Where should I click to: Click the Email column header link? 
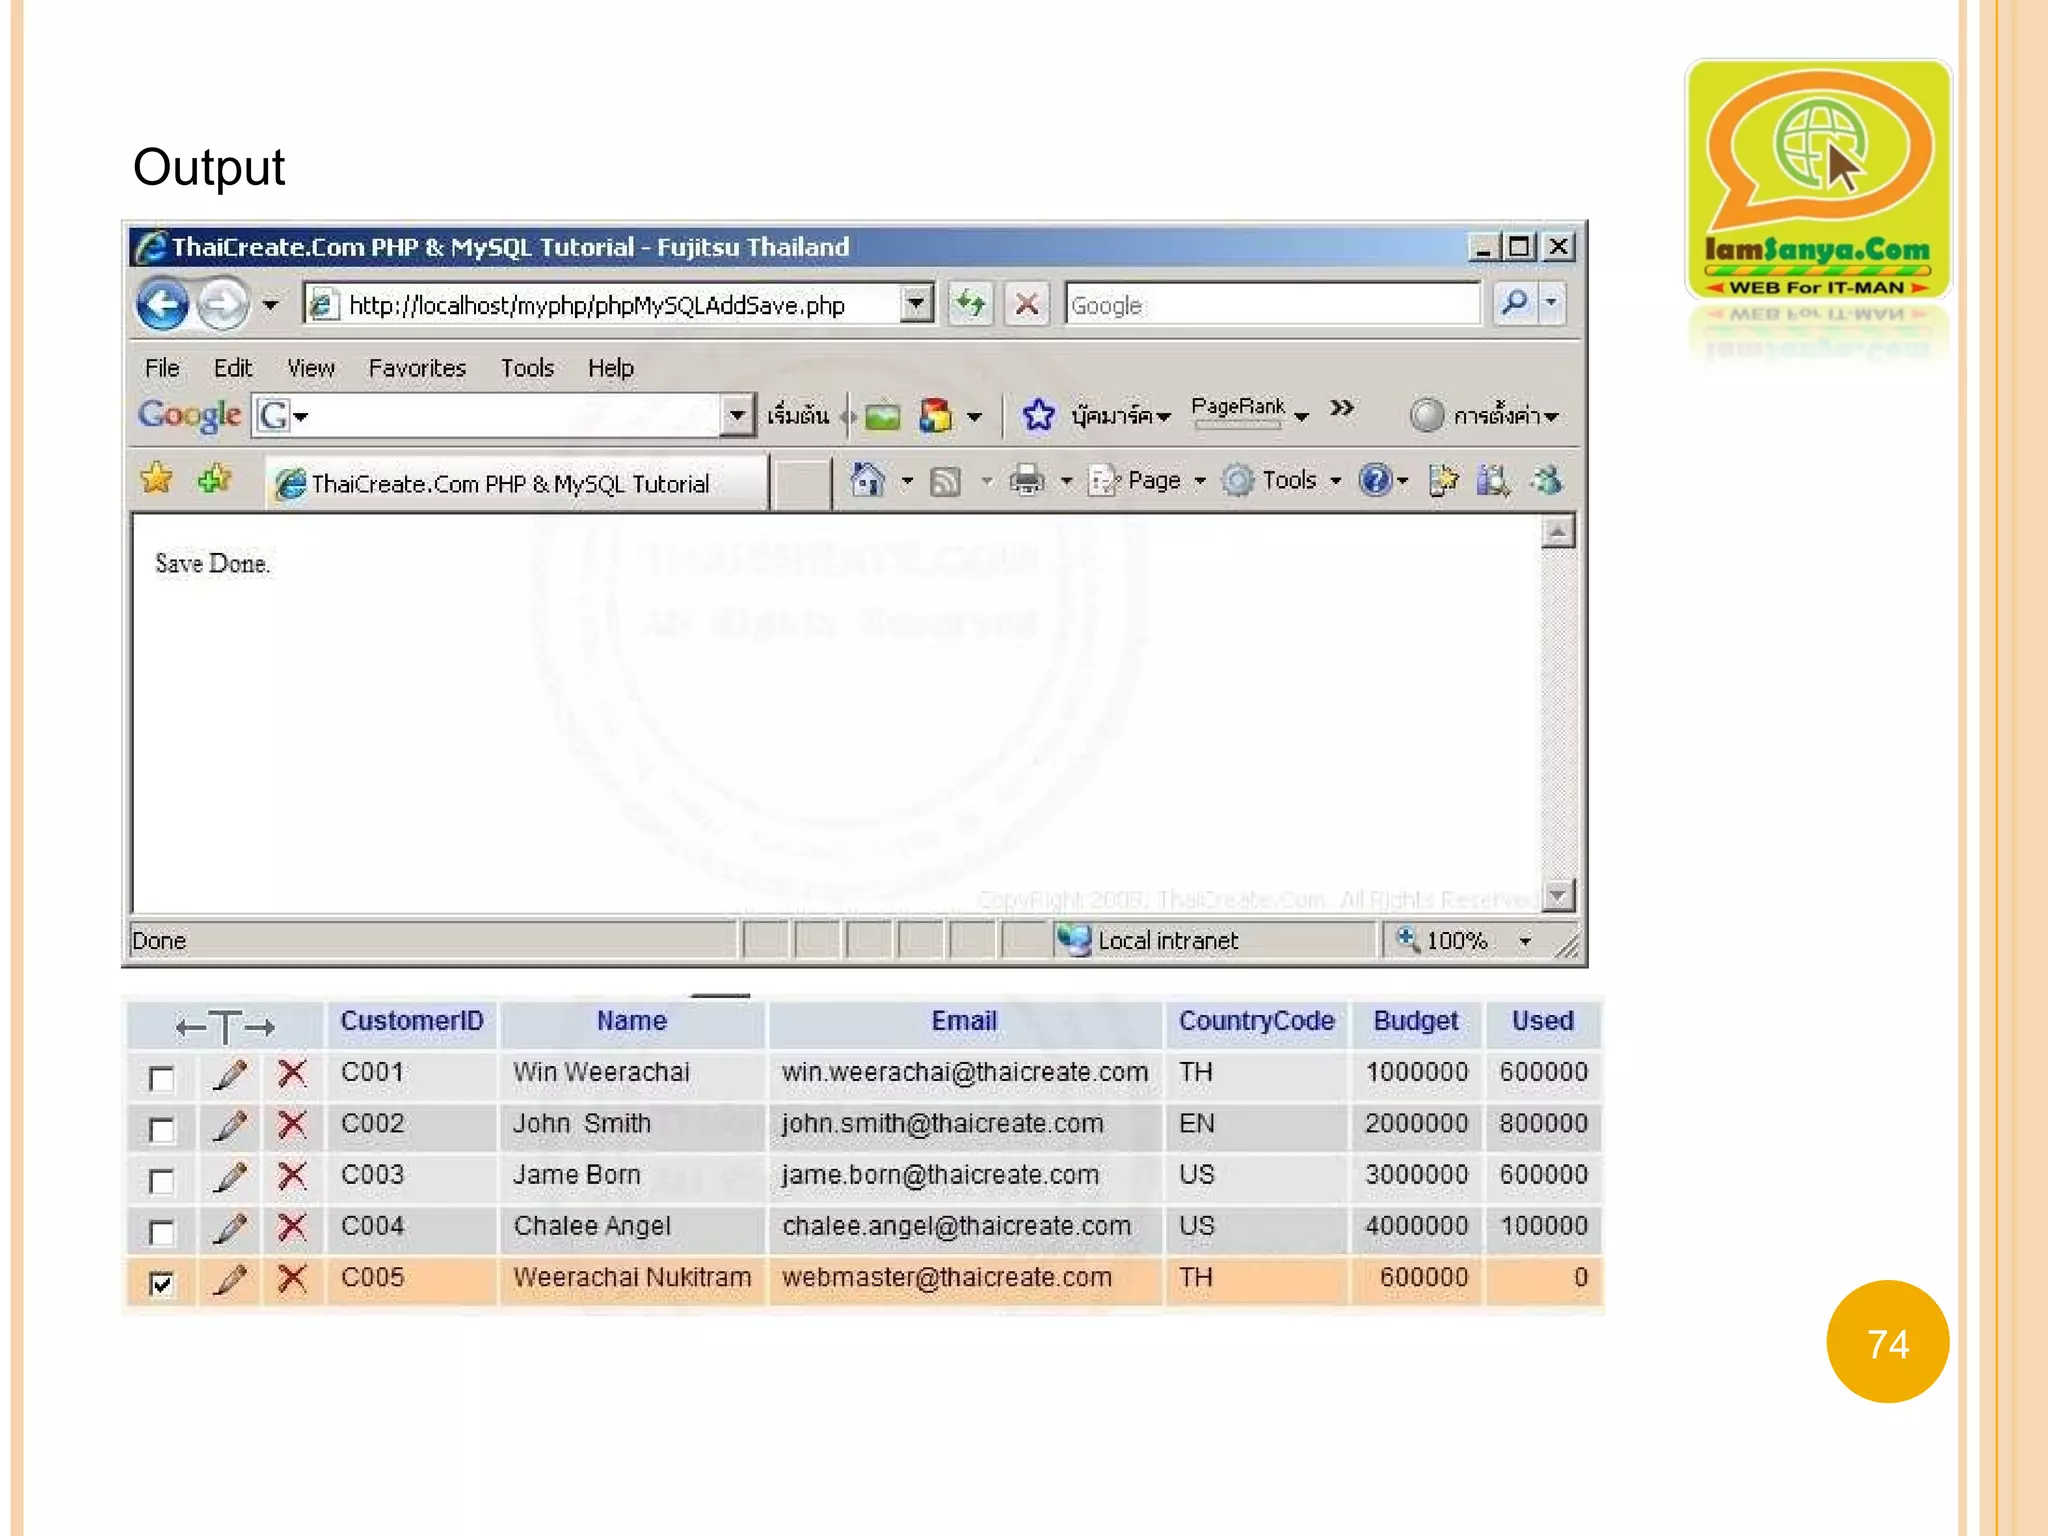(964, 1021)
